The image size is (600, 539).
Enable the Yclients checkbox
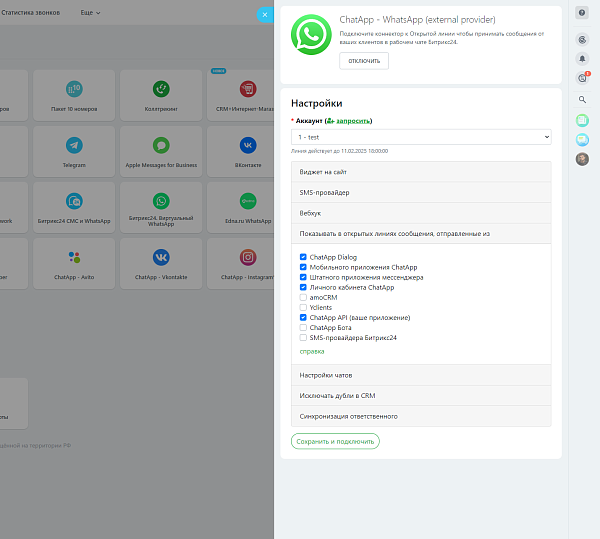(x=303, y=307)
